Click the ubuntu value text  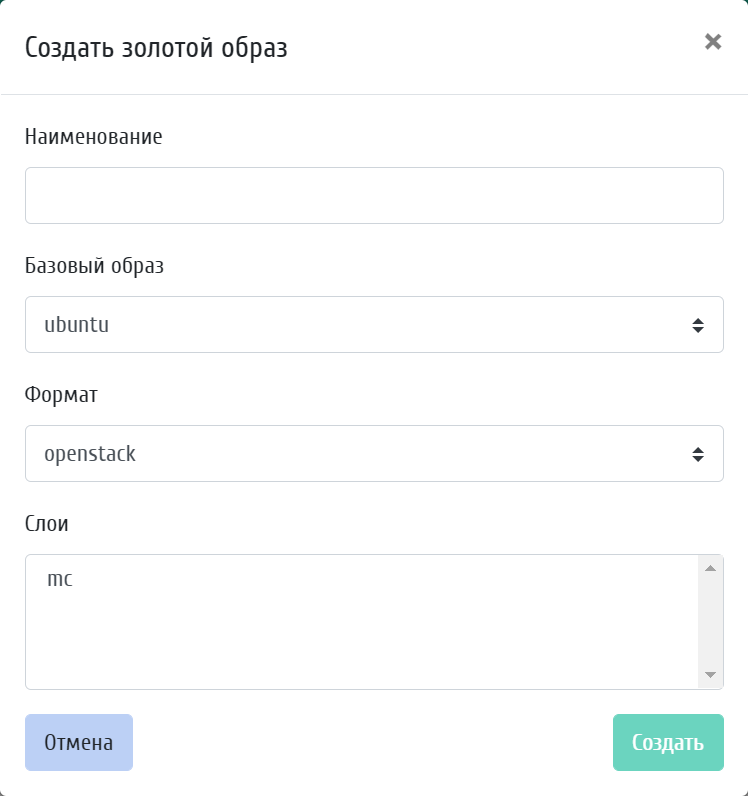pyautogui.click(x=76, y=325)
